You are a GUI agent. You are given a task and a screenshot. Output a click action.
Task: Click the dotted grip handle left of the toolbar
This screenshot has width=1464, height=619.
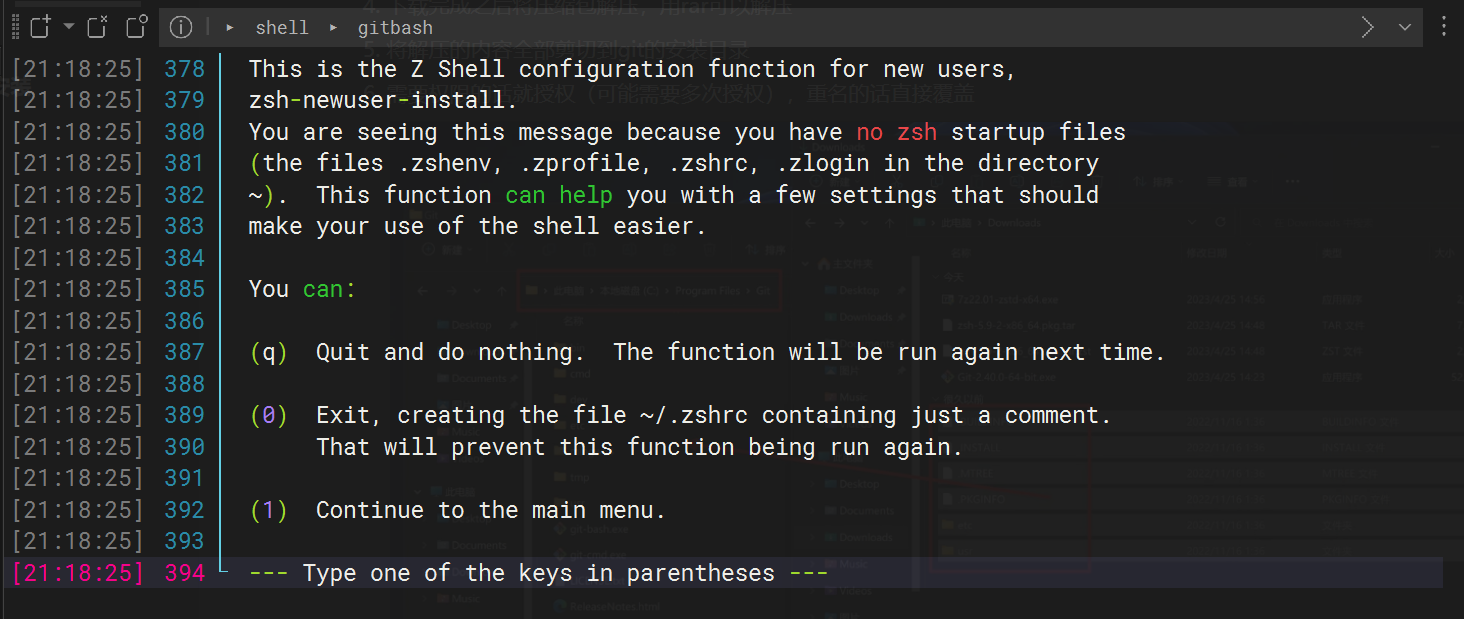click(x=15, y=27)
